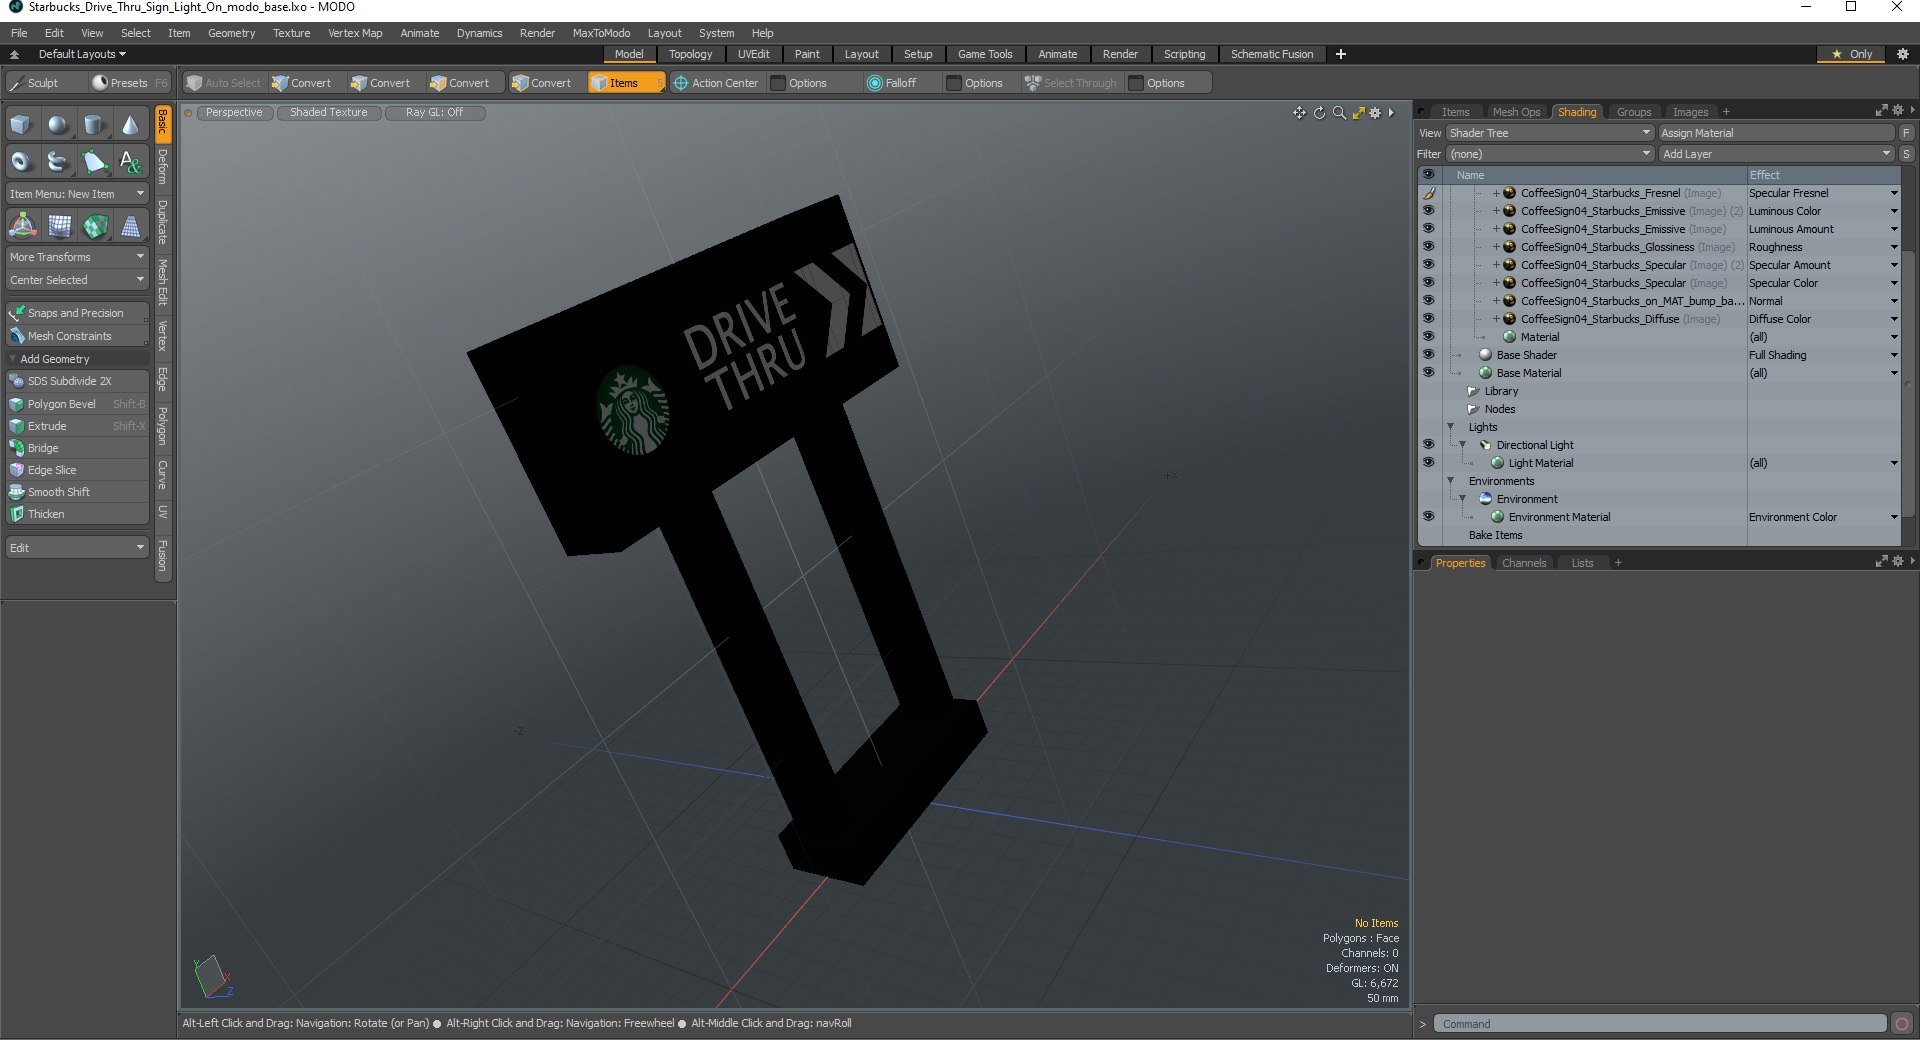Open the viewport settings gear
This screenshot has height=1040, width=1920.
point(1375,113)
